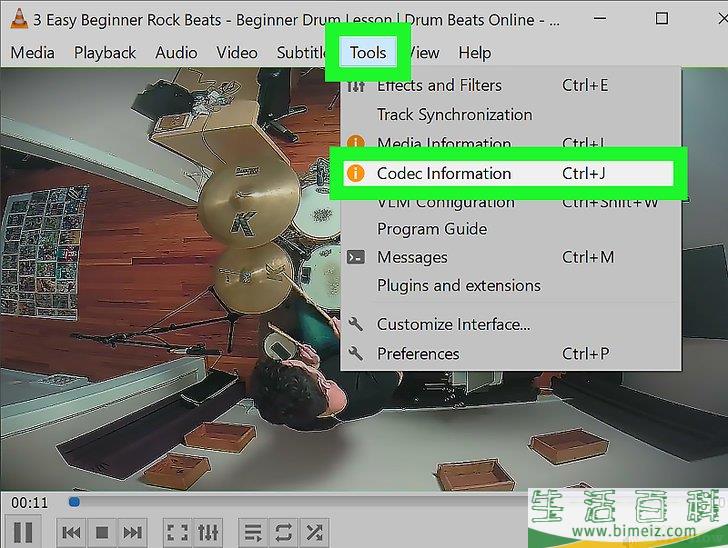
Task: Click the VLC cone icon in title bar
Action: 17,19
